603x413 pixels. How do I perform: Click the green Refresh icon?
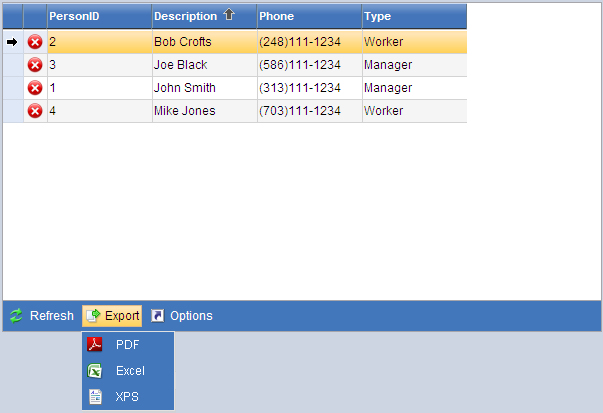click(16, 316)
